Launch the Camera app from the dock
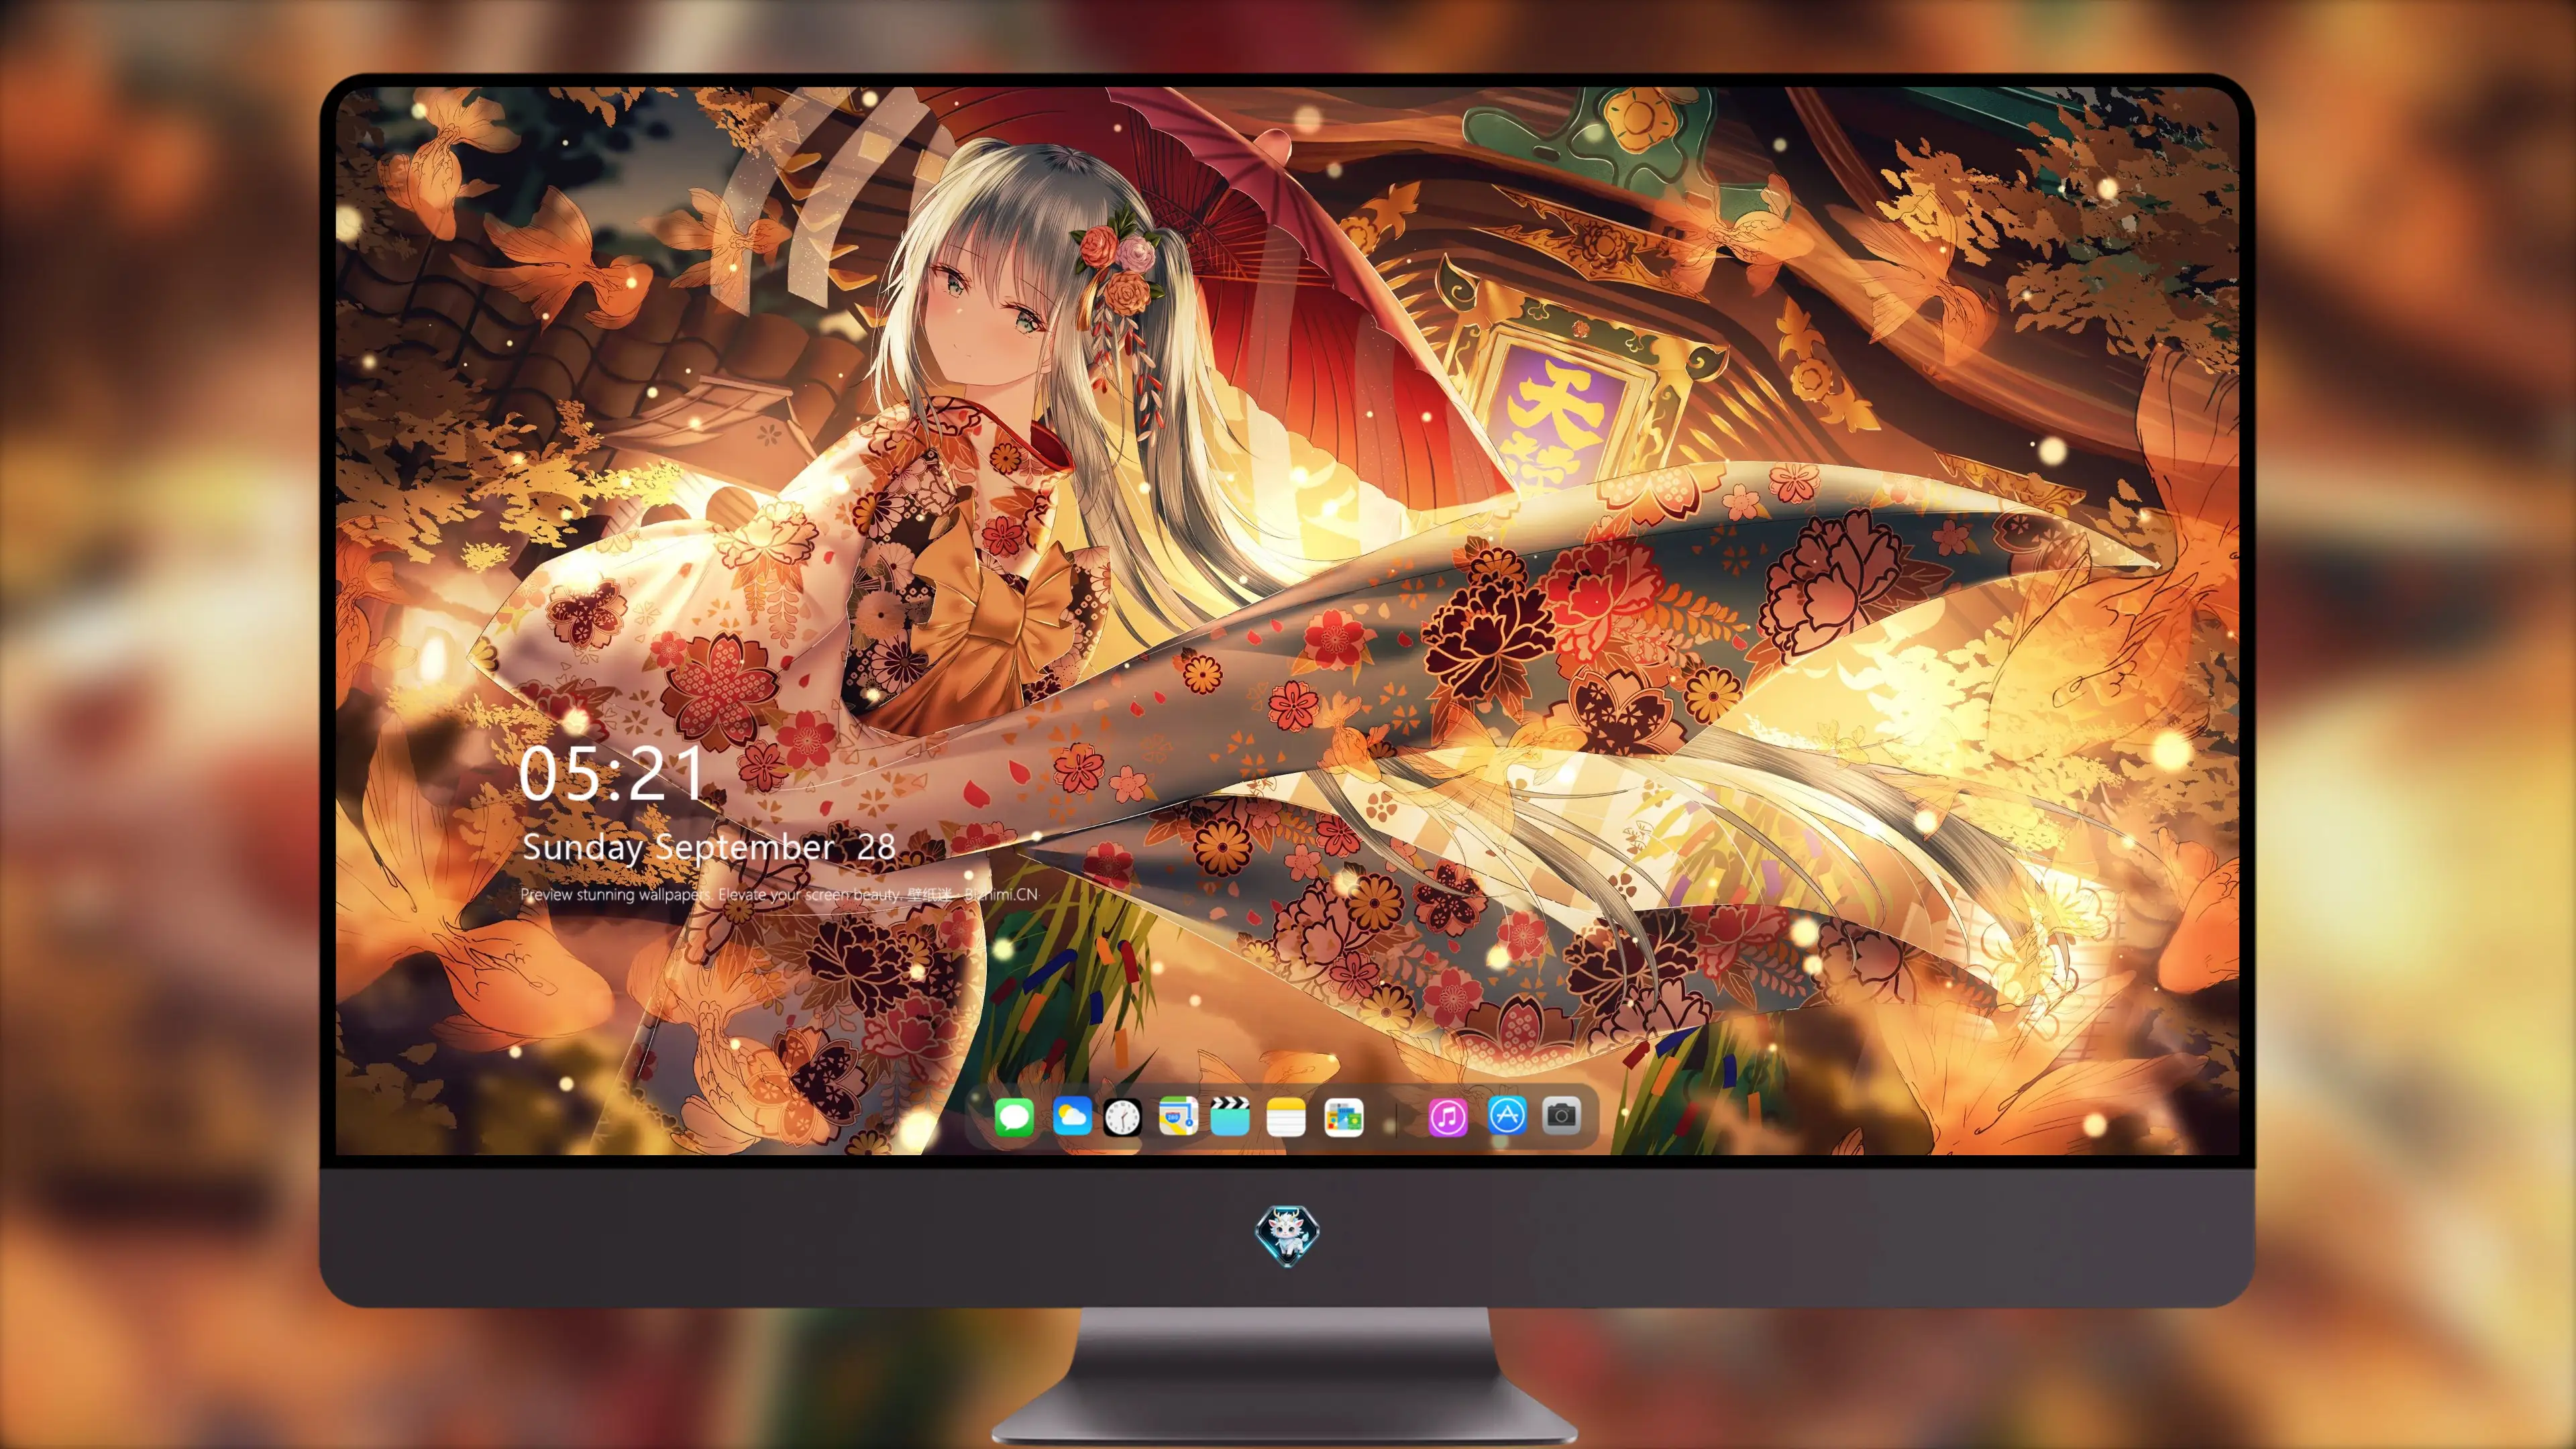This screenshot has height=1449, width=2576. point(1561,1115)
